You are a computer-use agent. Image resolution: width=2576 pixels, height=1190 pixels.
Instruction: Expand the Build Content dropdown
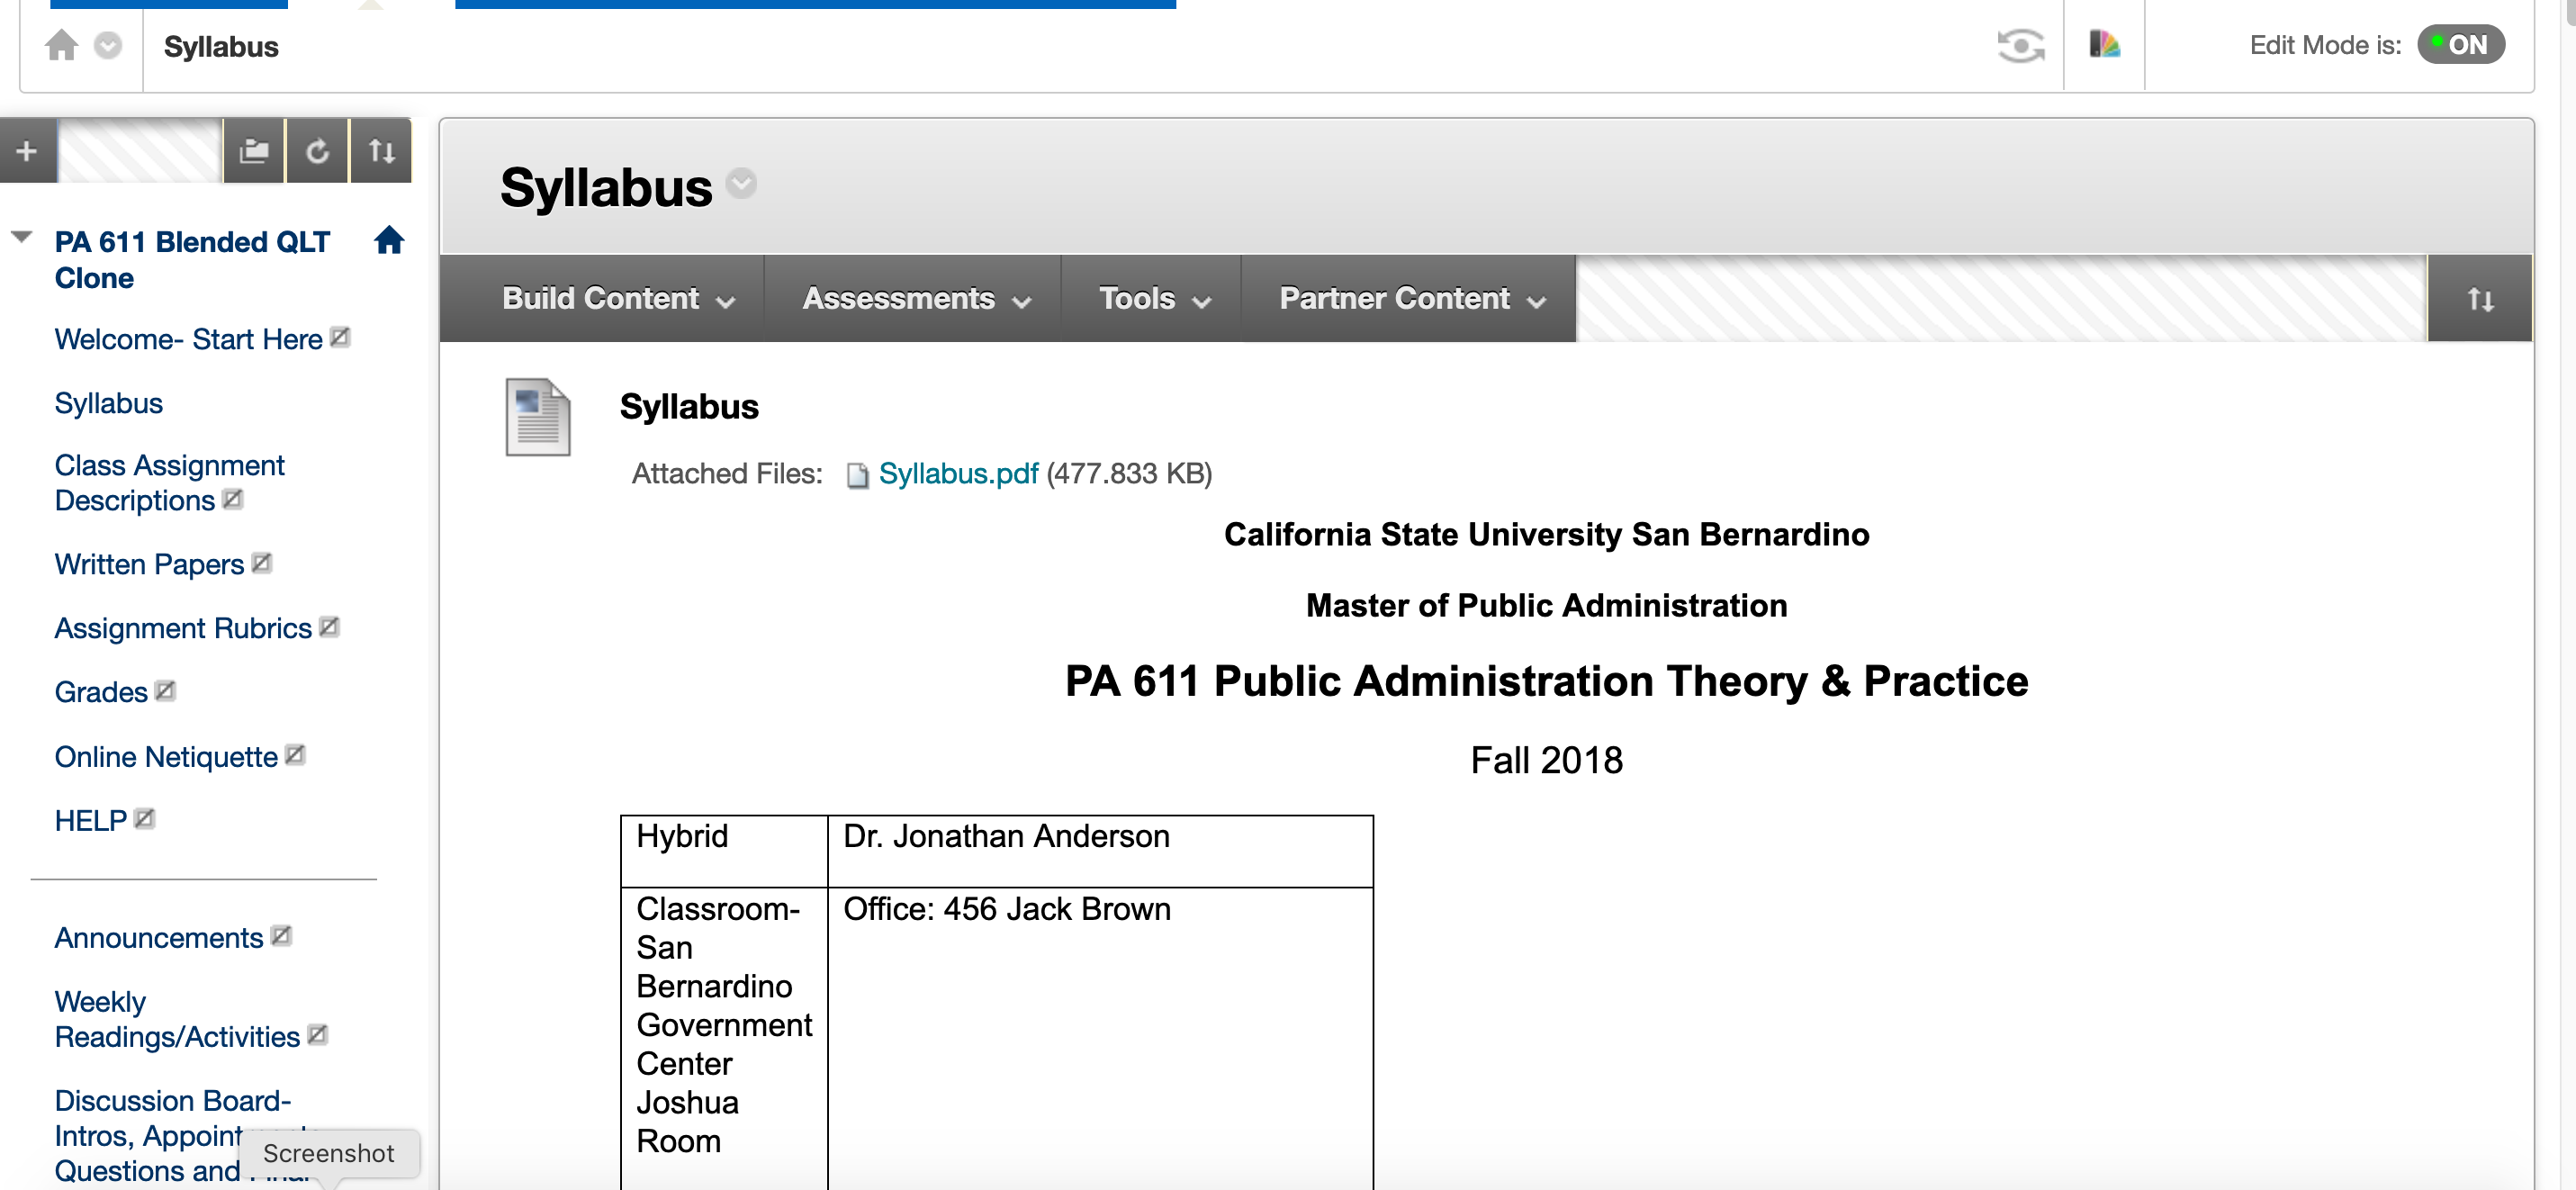617,299
